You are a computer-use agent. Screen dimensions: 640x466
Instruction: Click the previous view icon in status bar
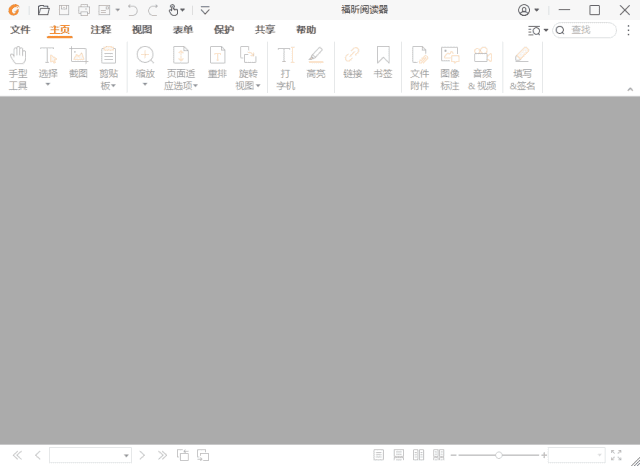183,455
